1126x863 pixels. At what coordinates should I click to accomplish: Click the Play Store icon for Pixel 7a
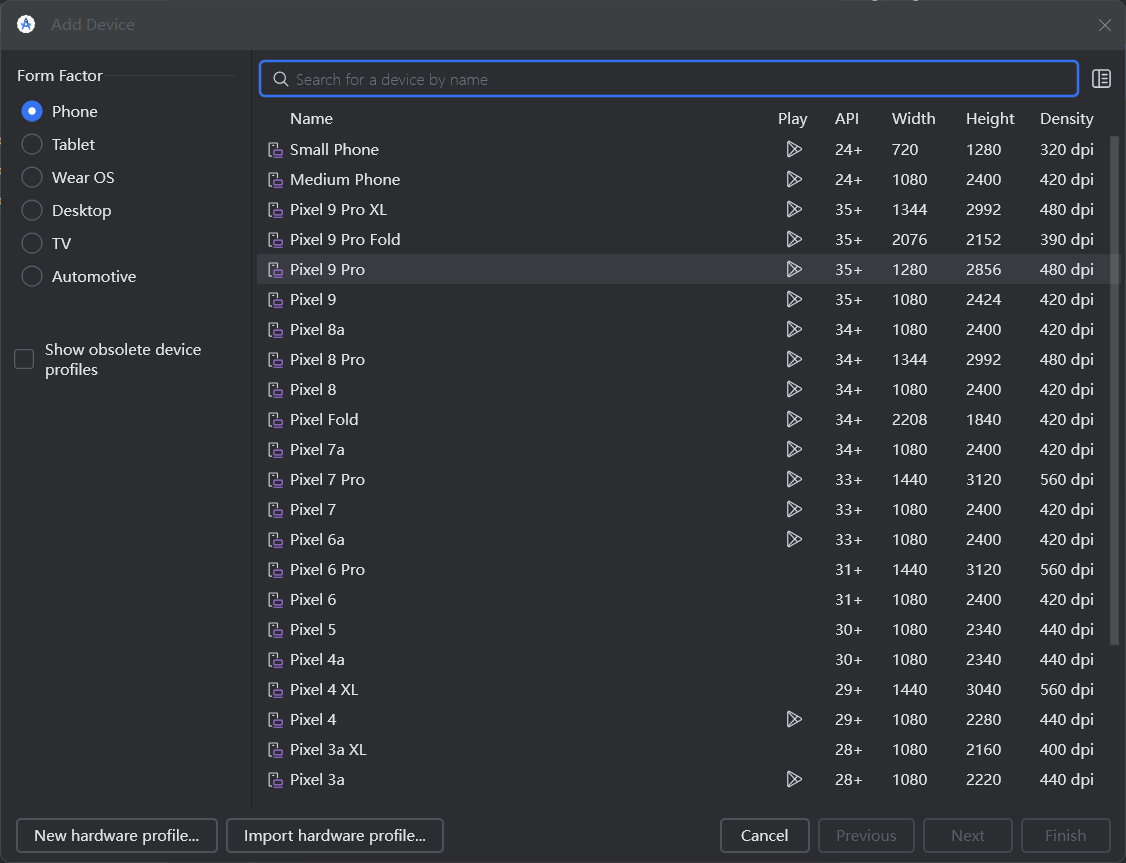tap(794, 449)
